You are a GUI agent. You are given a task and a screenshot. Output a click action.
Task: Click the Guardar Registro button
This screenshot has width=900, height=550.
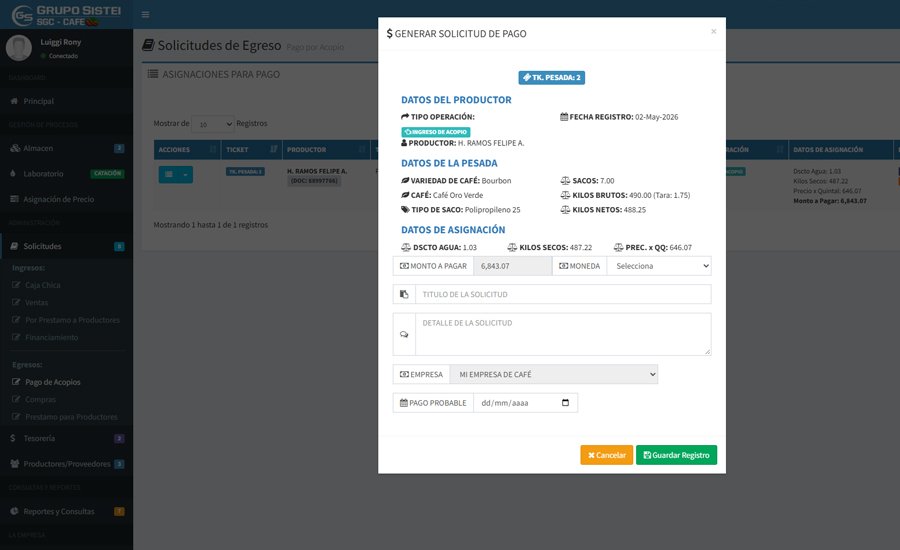tap(676, 455)
